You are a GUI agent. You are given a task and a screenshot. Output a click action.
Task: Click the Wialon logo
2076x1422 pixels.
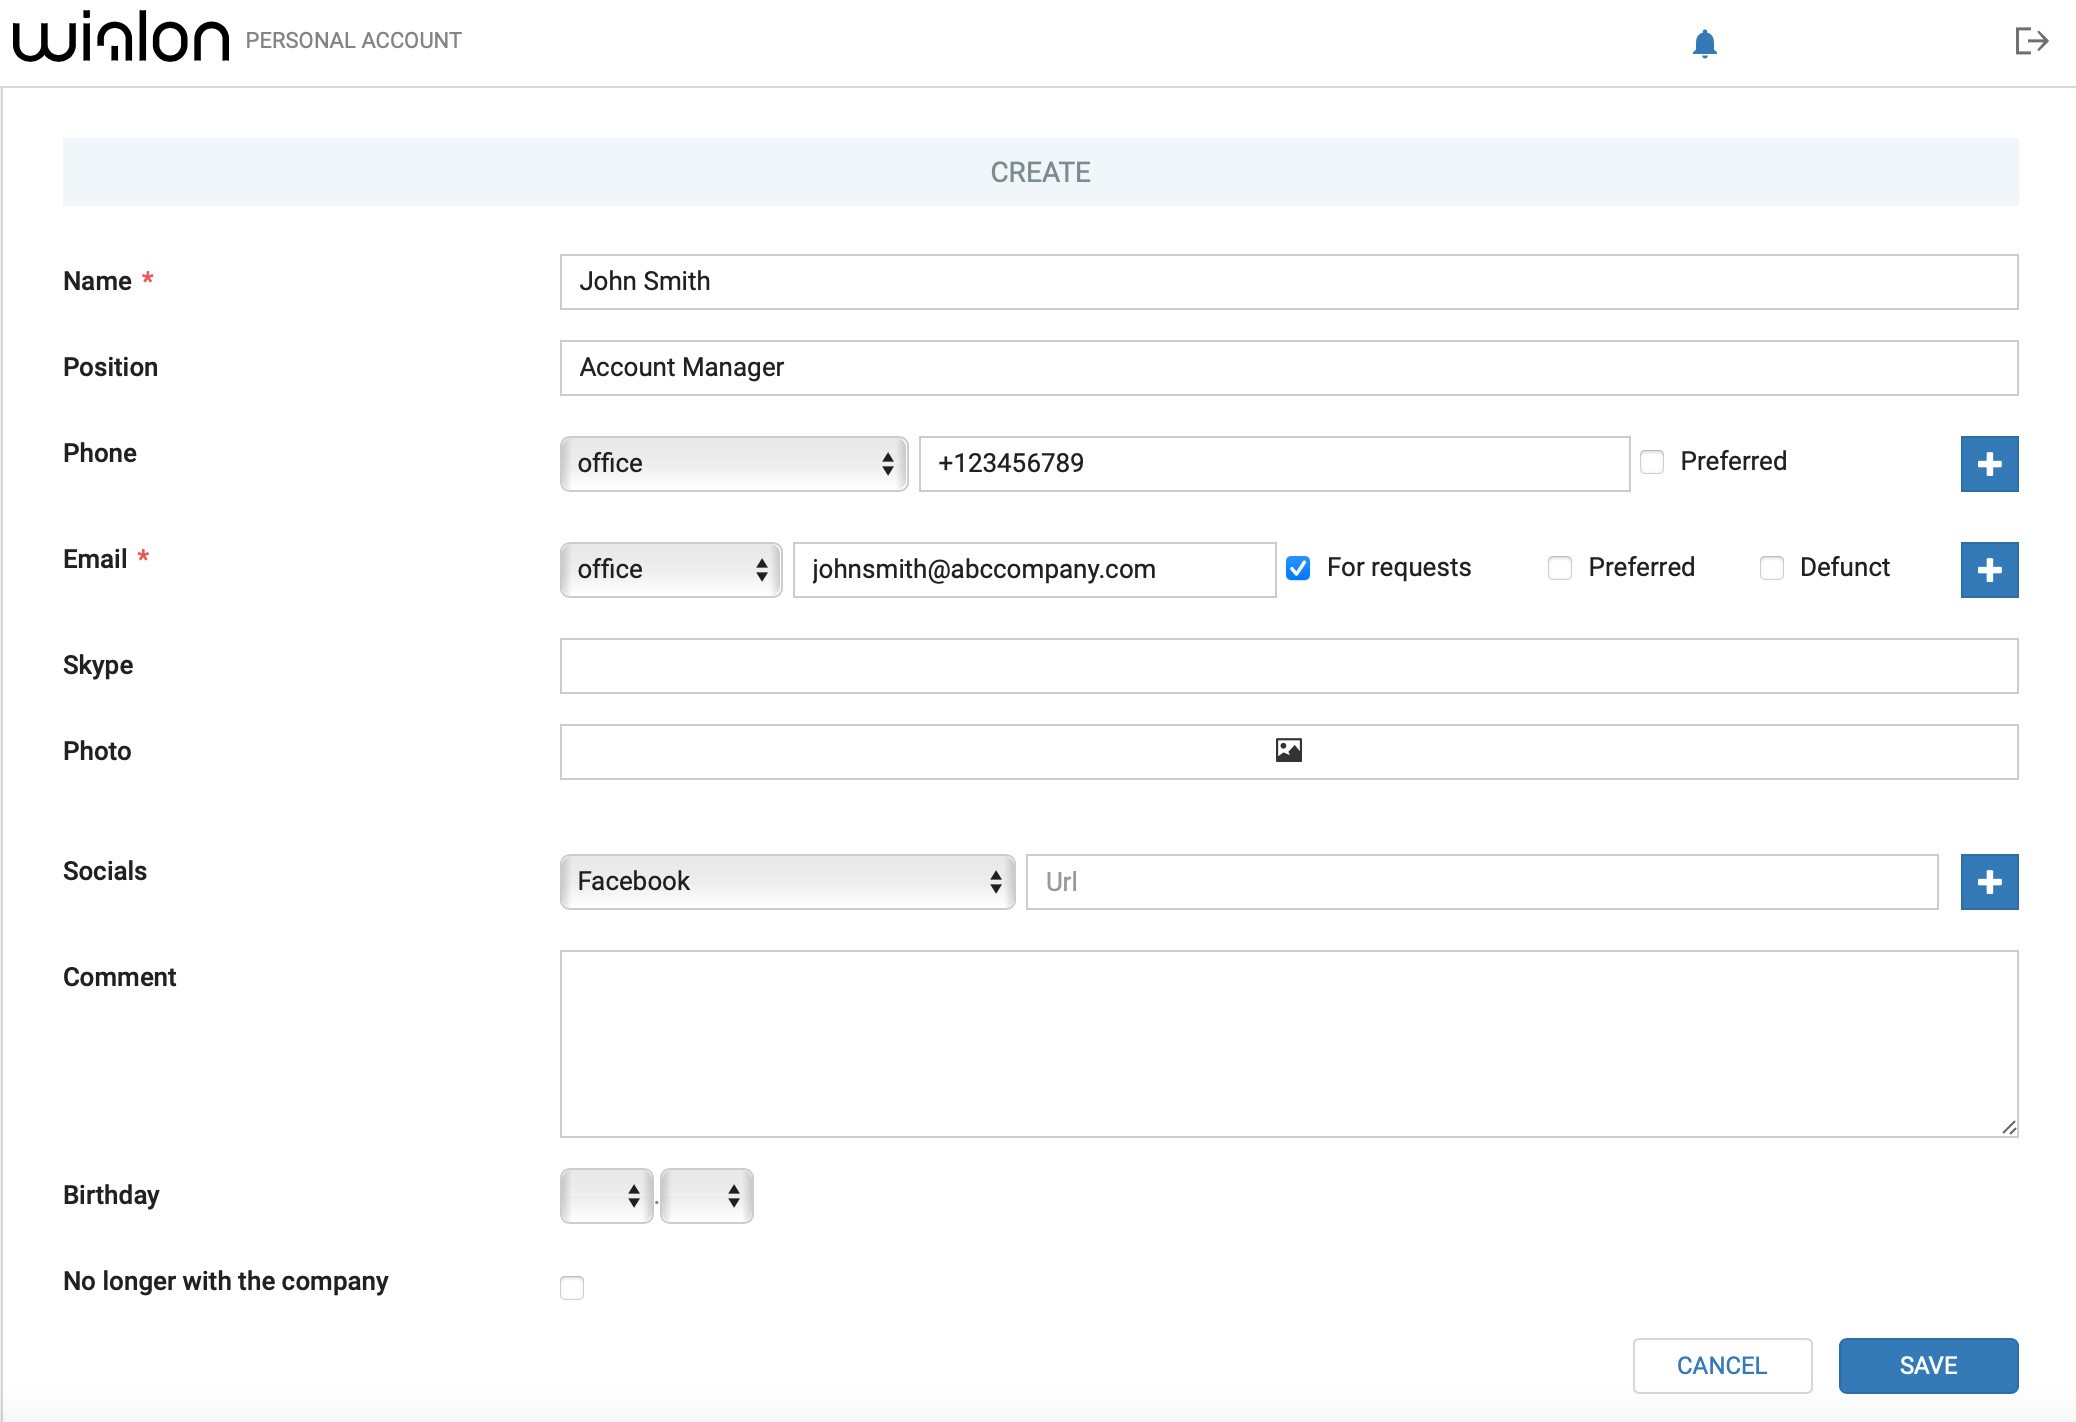point(118,38)
